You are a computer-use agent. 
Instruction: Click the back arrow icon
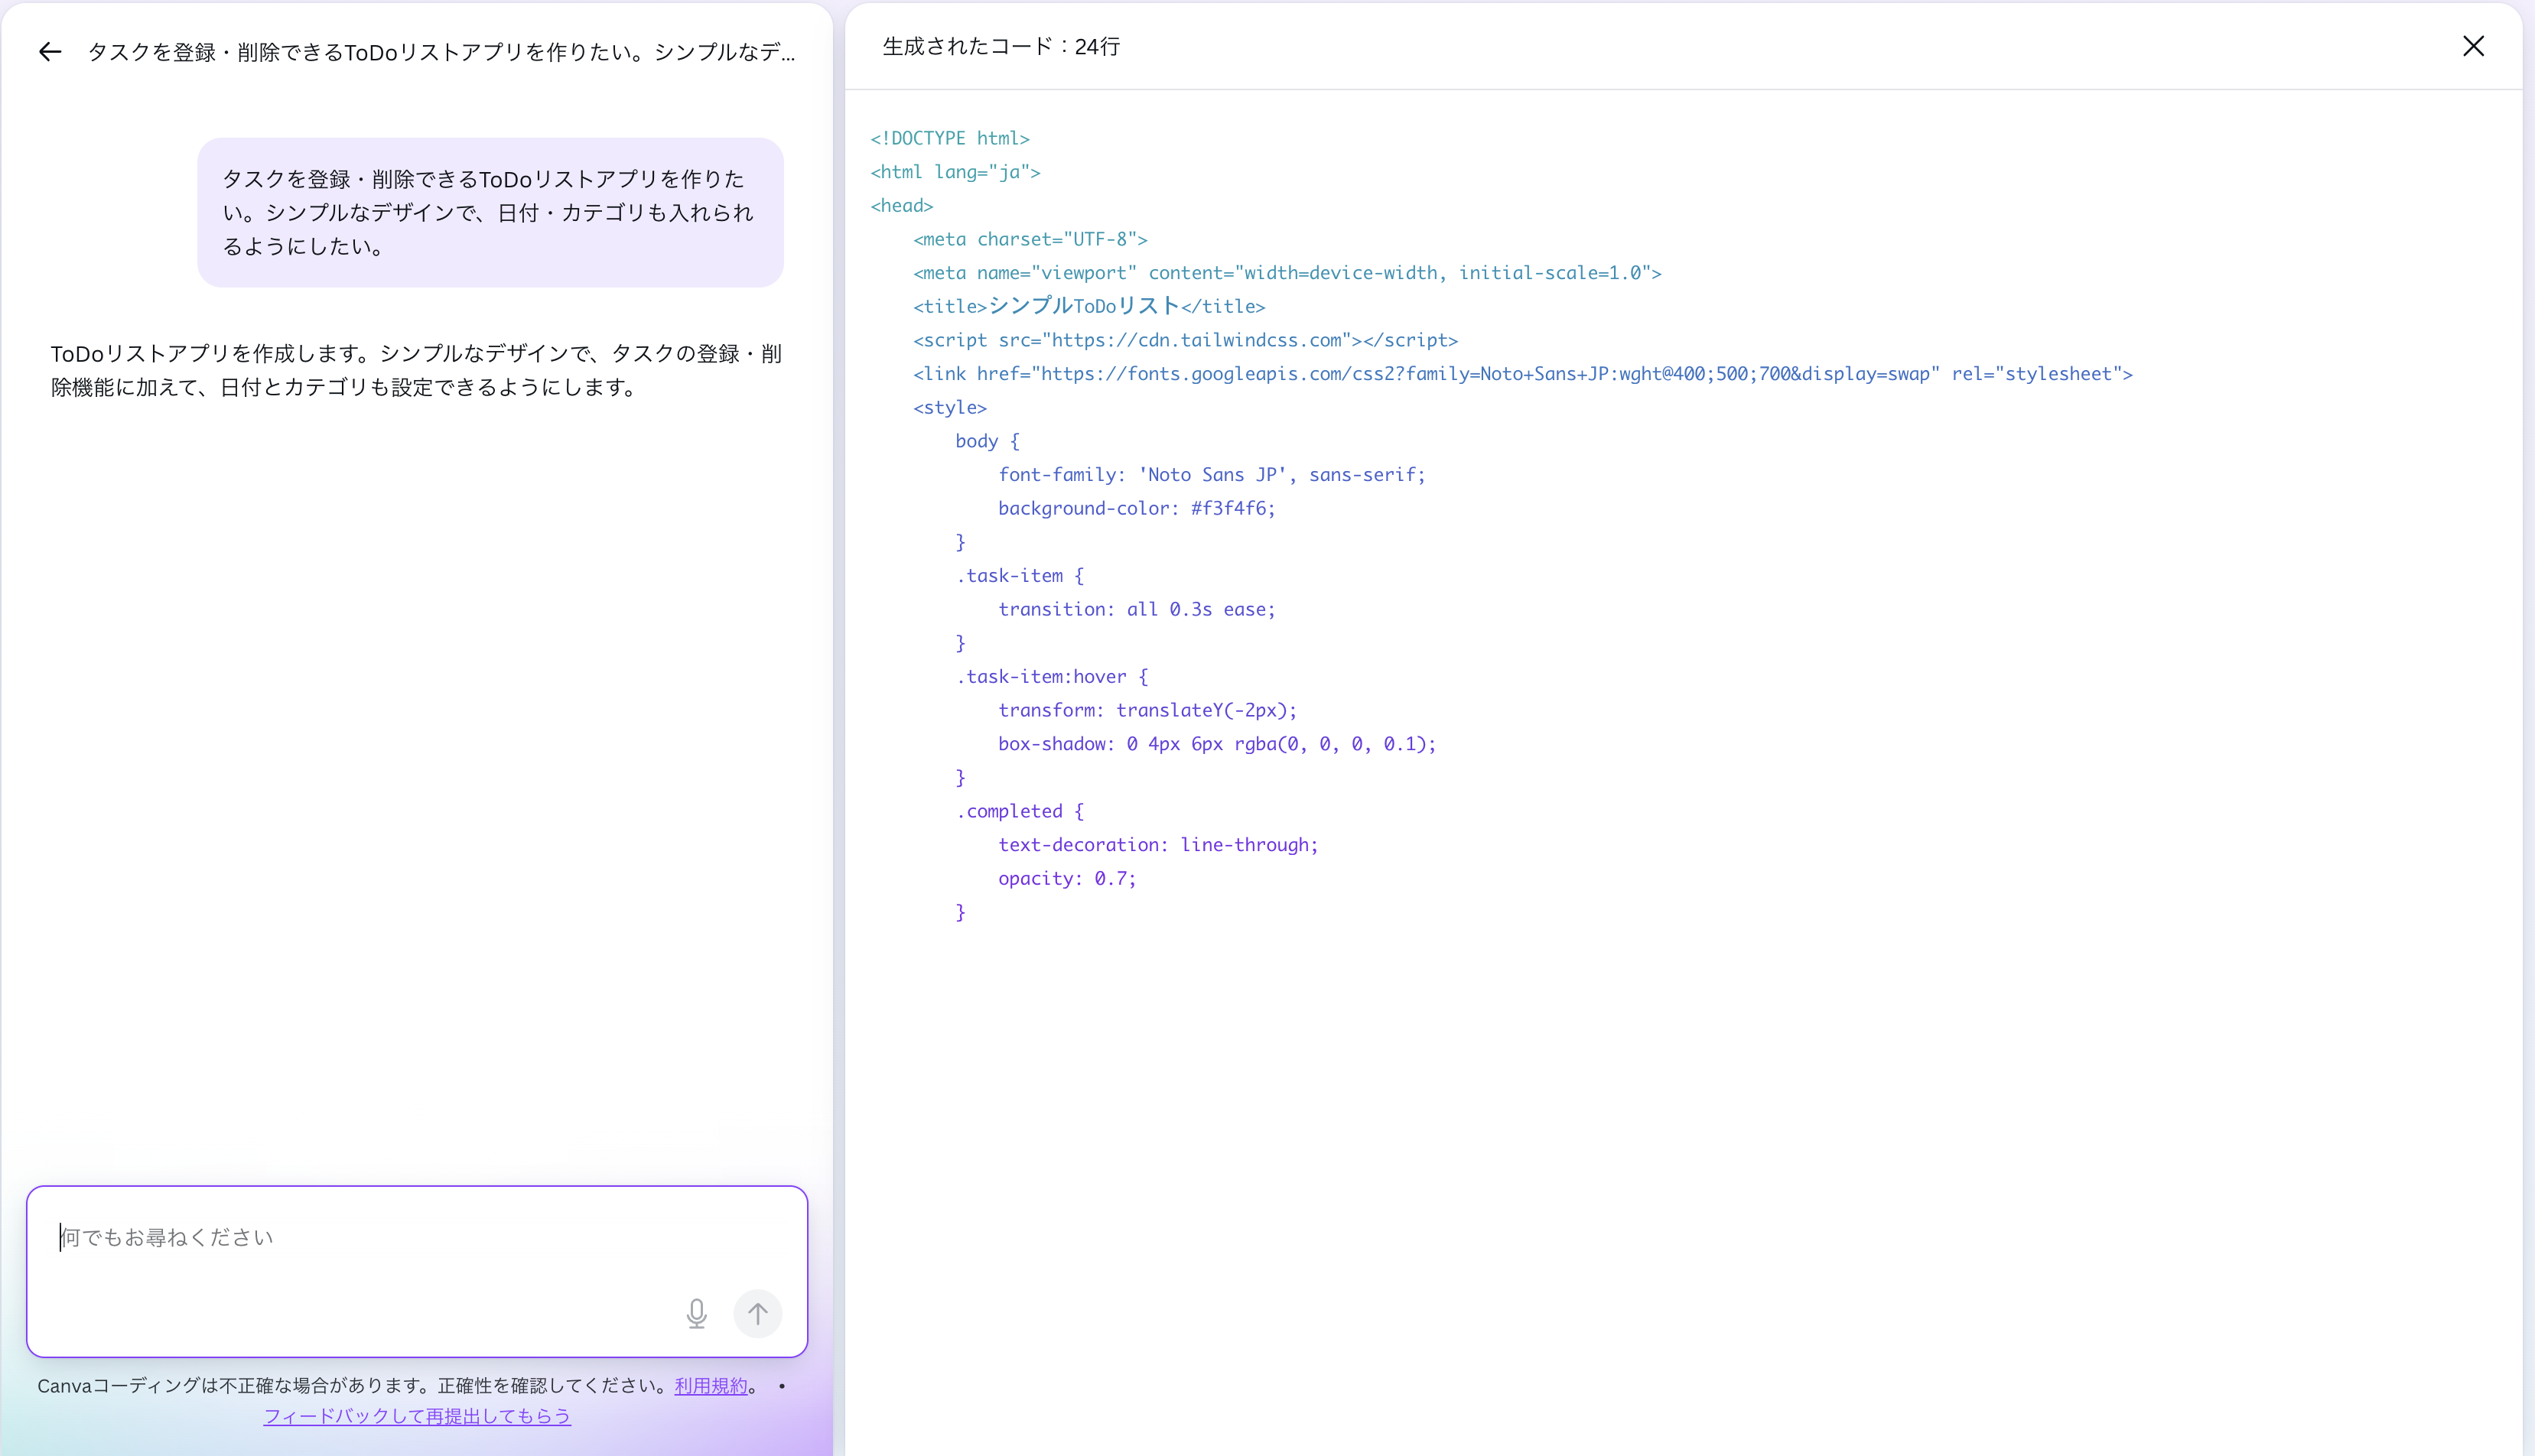click(50, 52)
